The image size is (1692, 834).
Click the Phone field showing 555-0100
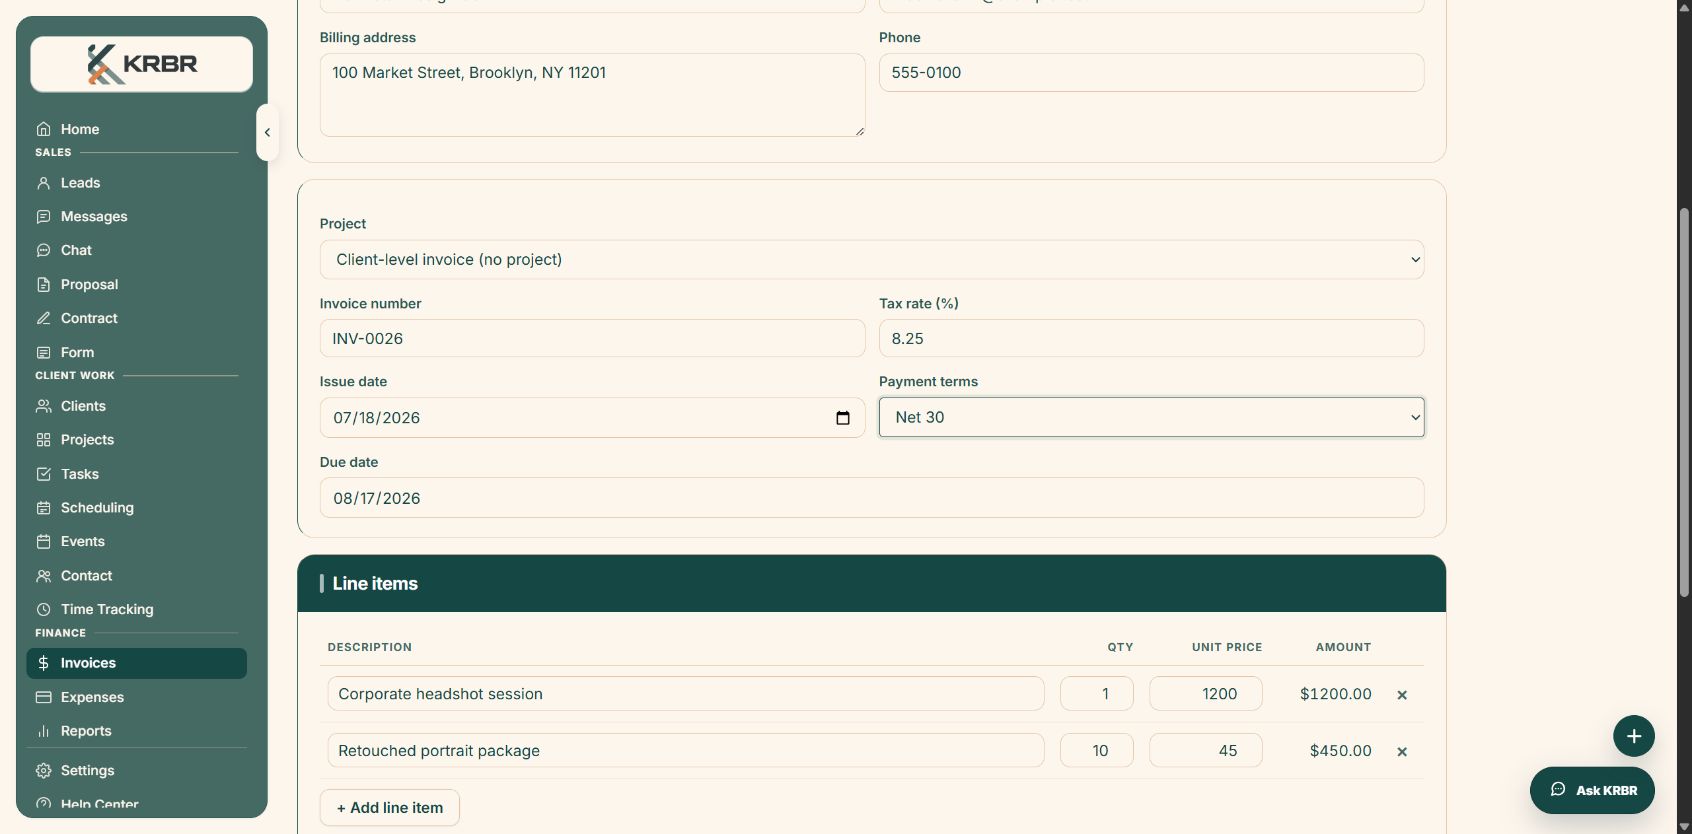coord(1151,73)
